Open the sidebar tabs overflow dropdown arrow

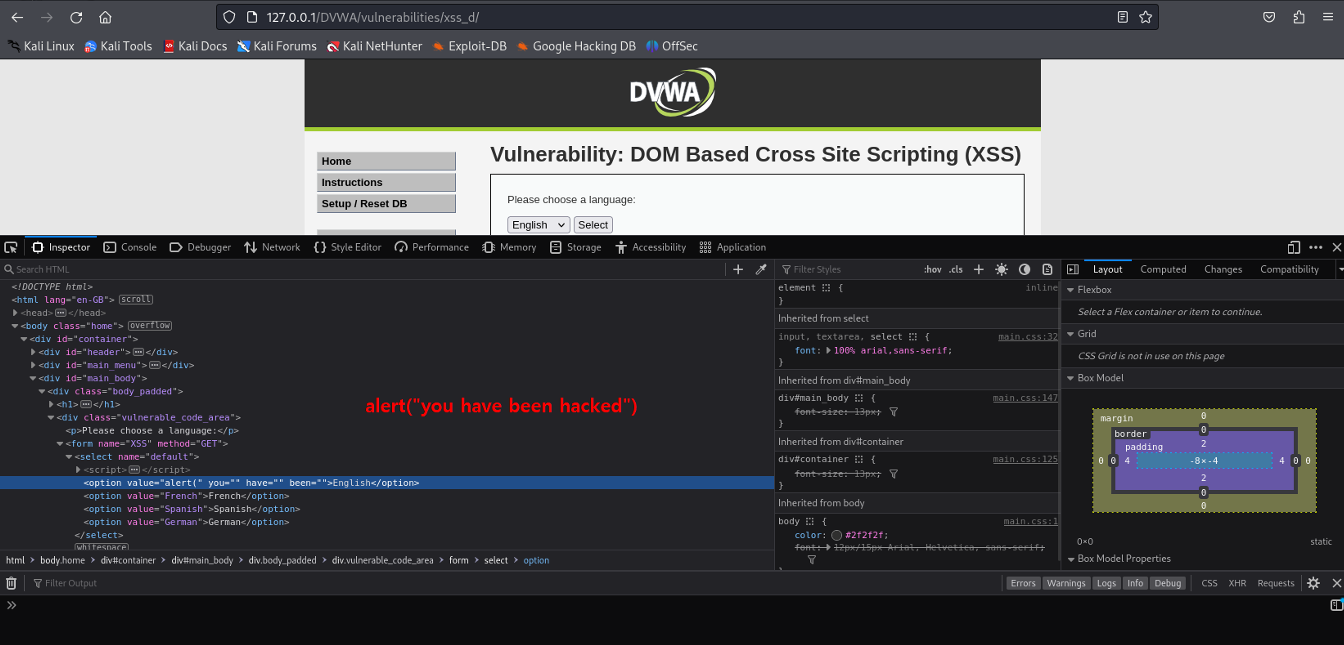[1341, 269]
